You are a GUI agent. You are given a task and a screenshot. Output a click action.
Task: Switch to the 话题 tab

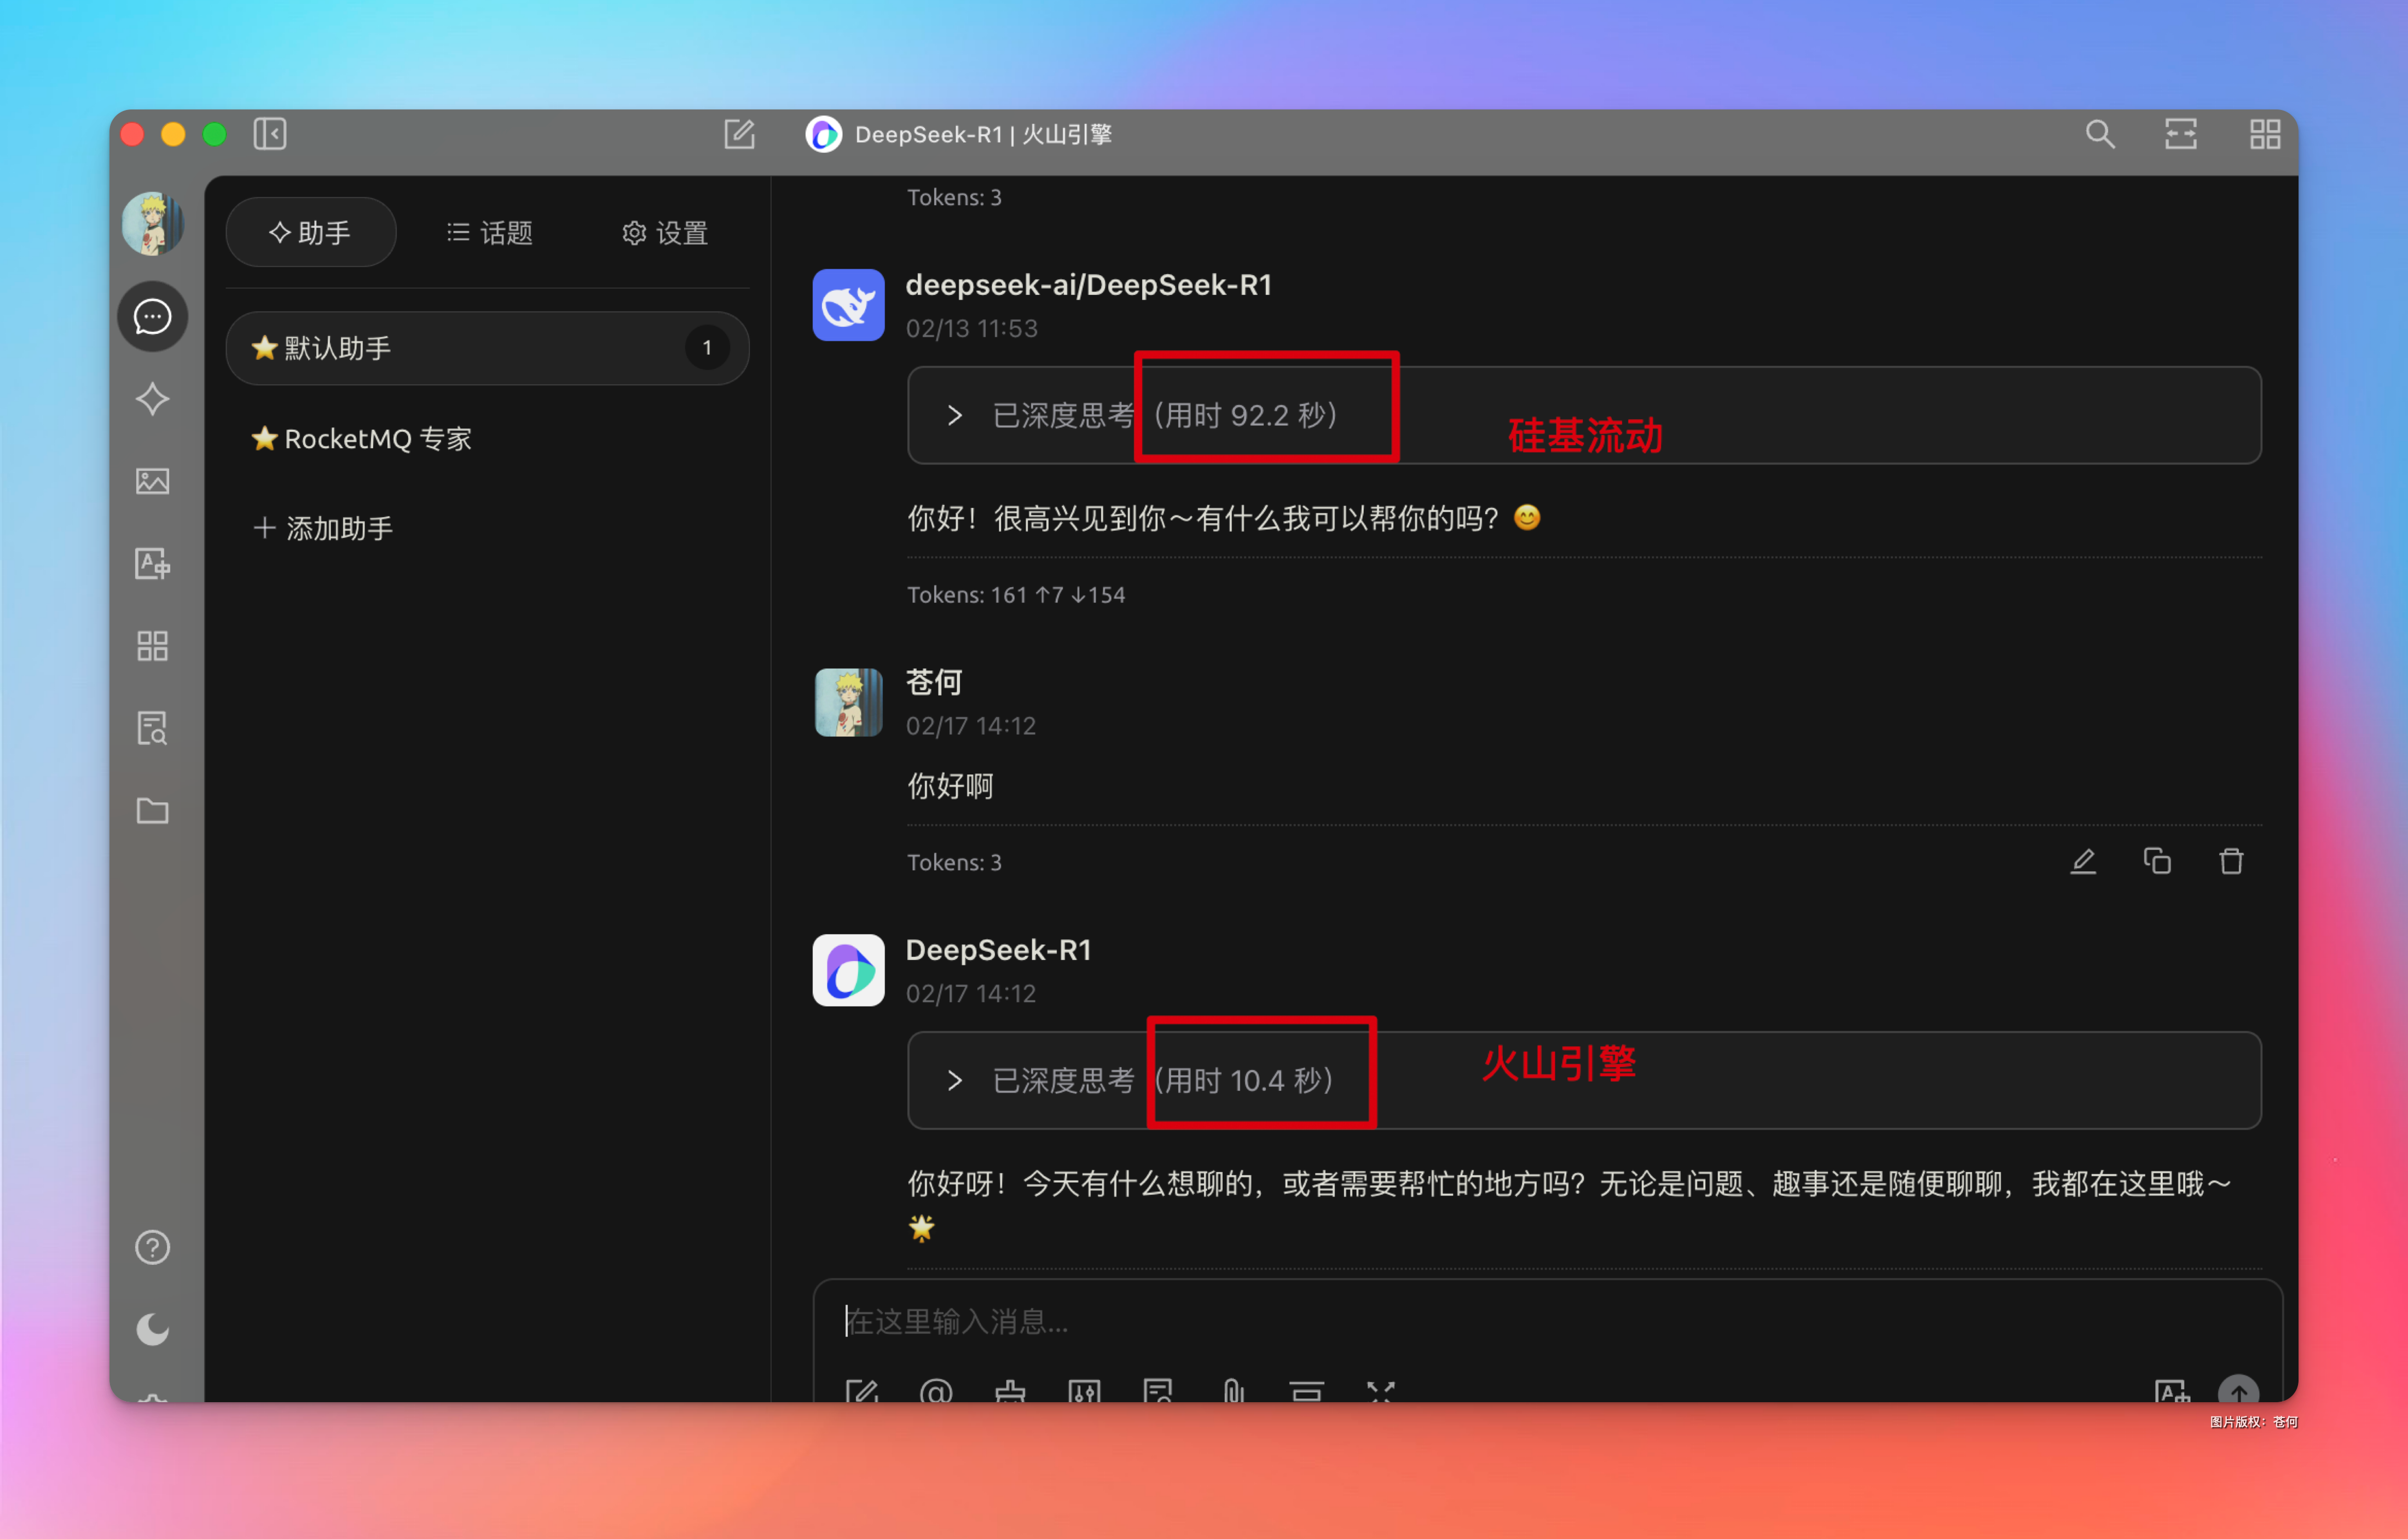[489, 233]
